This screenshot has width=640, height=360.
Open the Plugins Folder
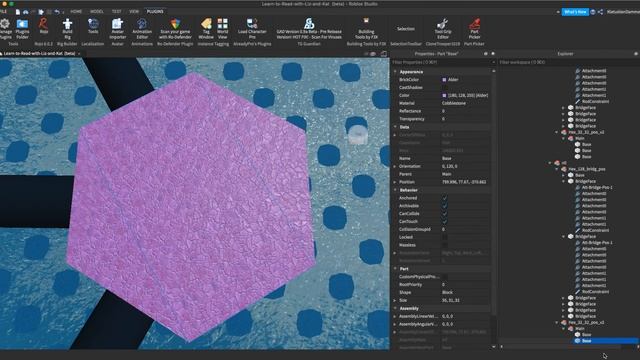click(x=22, y=29)
